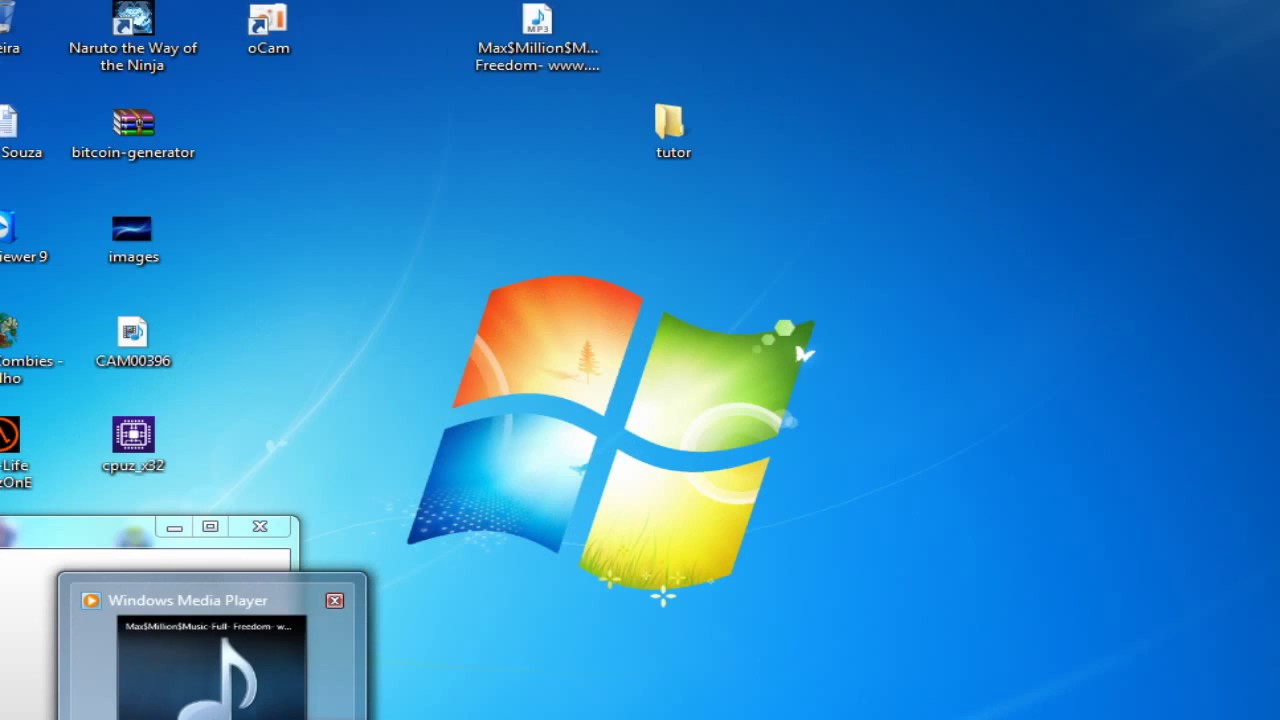
Task: Select the CAM00396 video file
Action: [133, 343]
